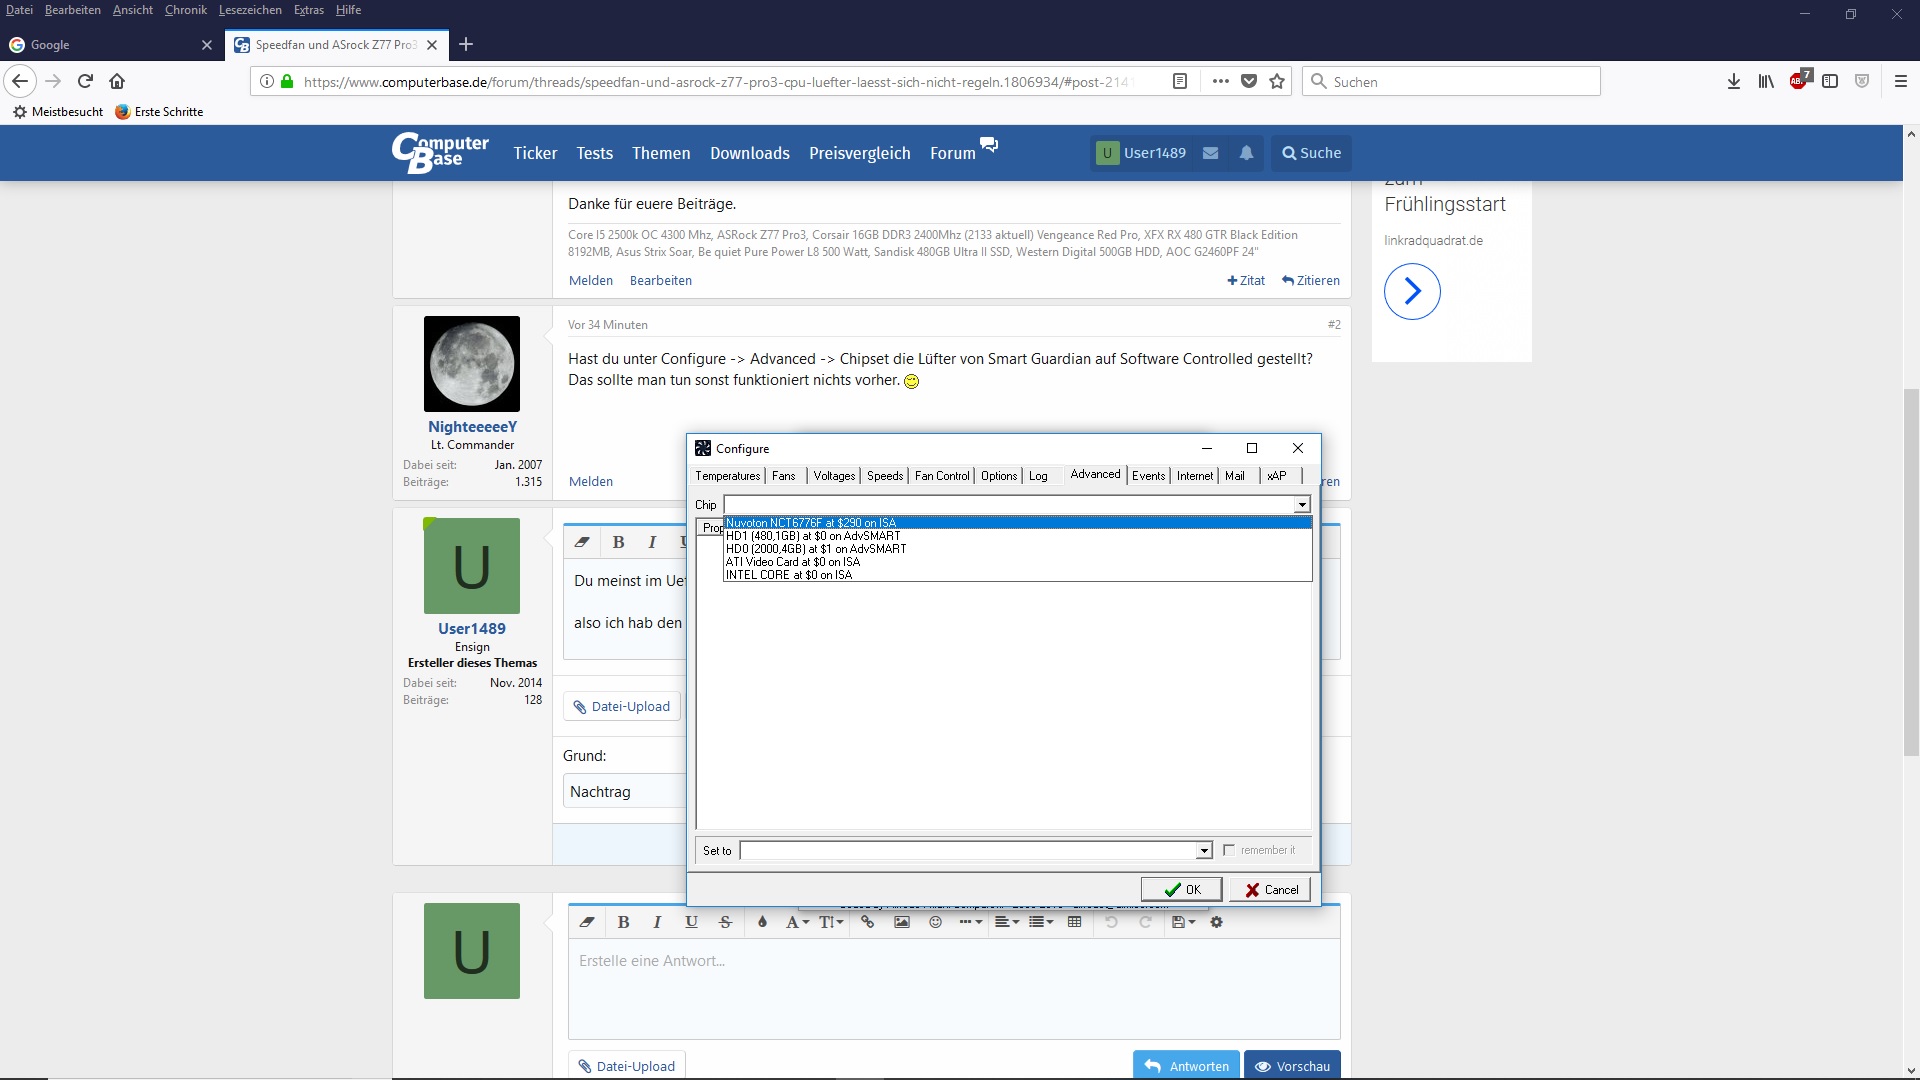Toggle strikethrough formatting in the reply editor

(x=726, y=922)
